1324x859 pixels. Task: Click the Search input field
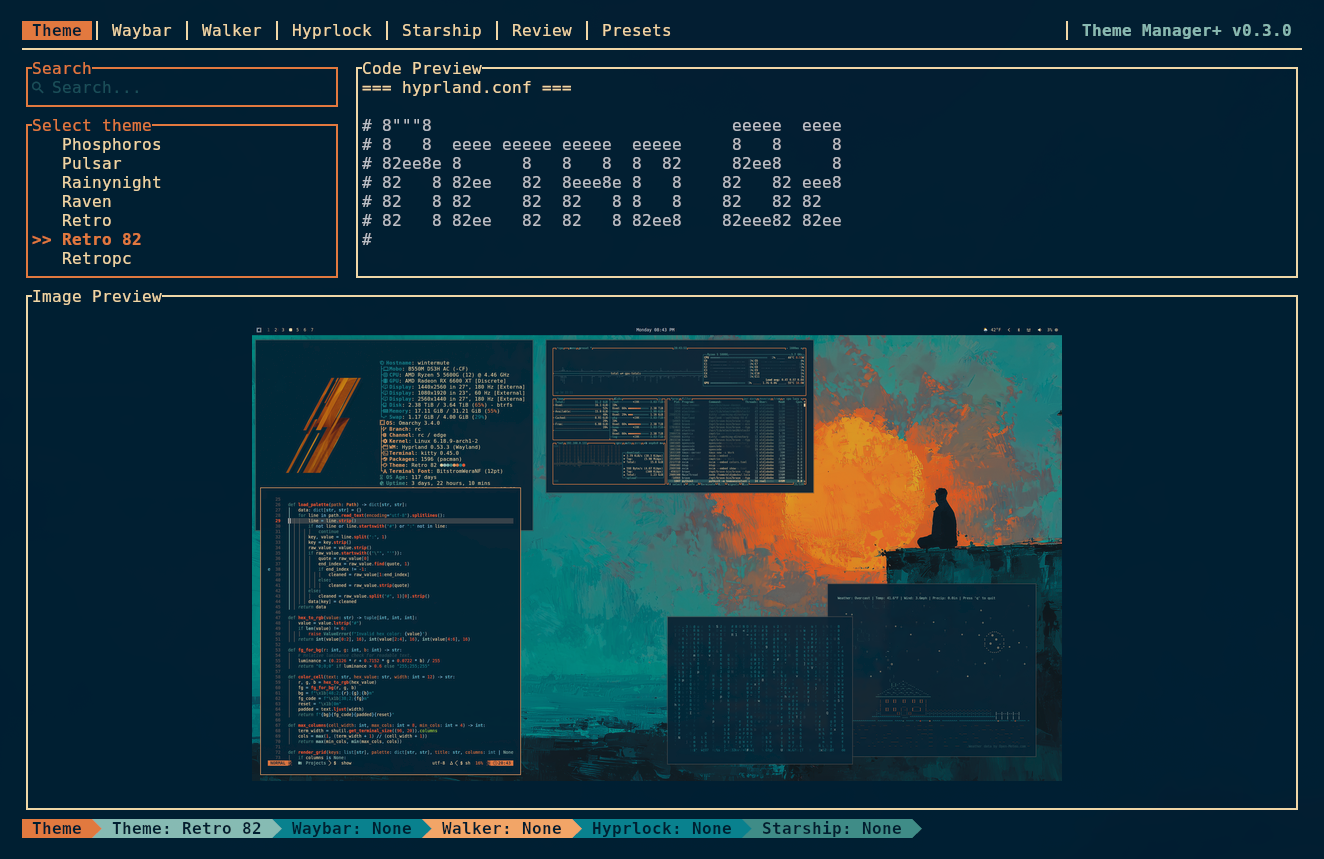[182, 87]
